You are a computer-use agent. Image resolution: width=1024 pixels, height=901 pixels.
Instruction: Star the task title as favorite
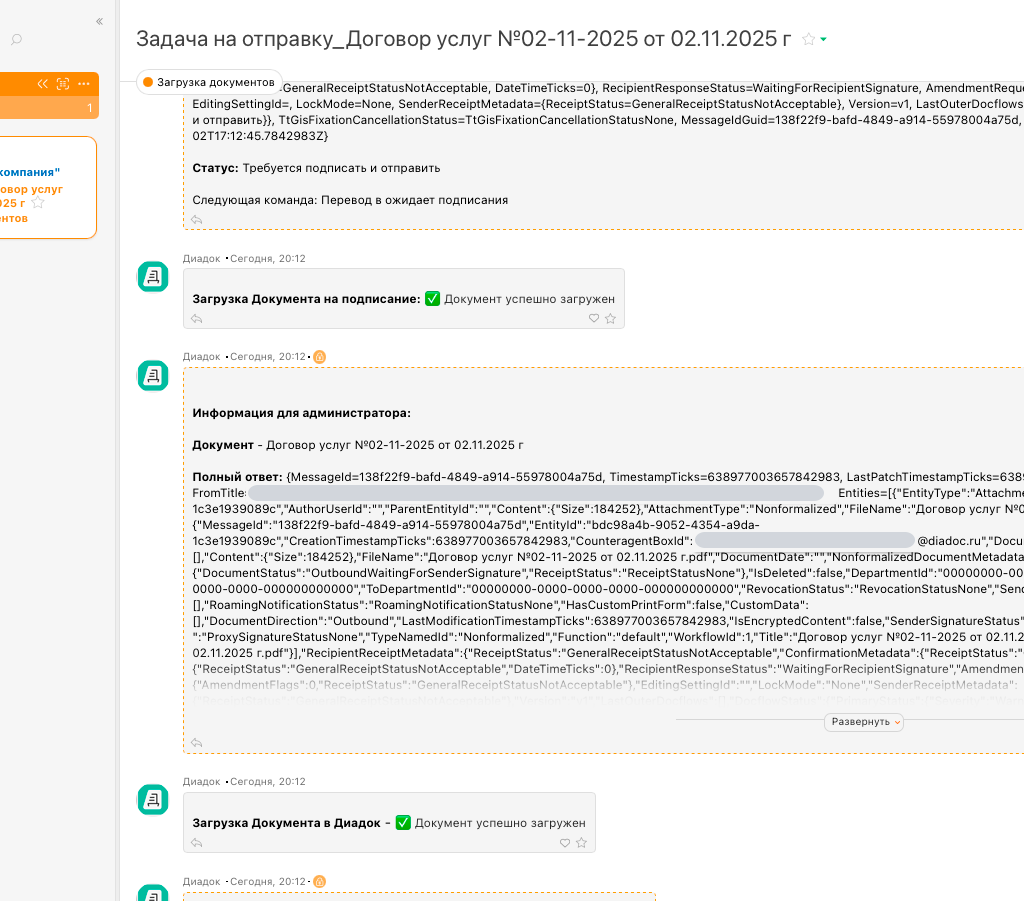click(808, 40)
